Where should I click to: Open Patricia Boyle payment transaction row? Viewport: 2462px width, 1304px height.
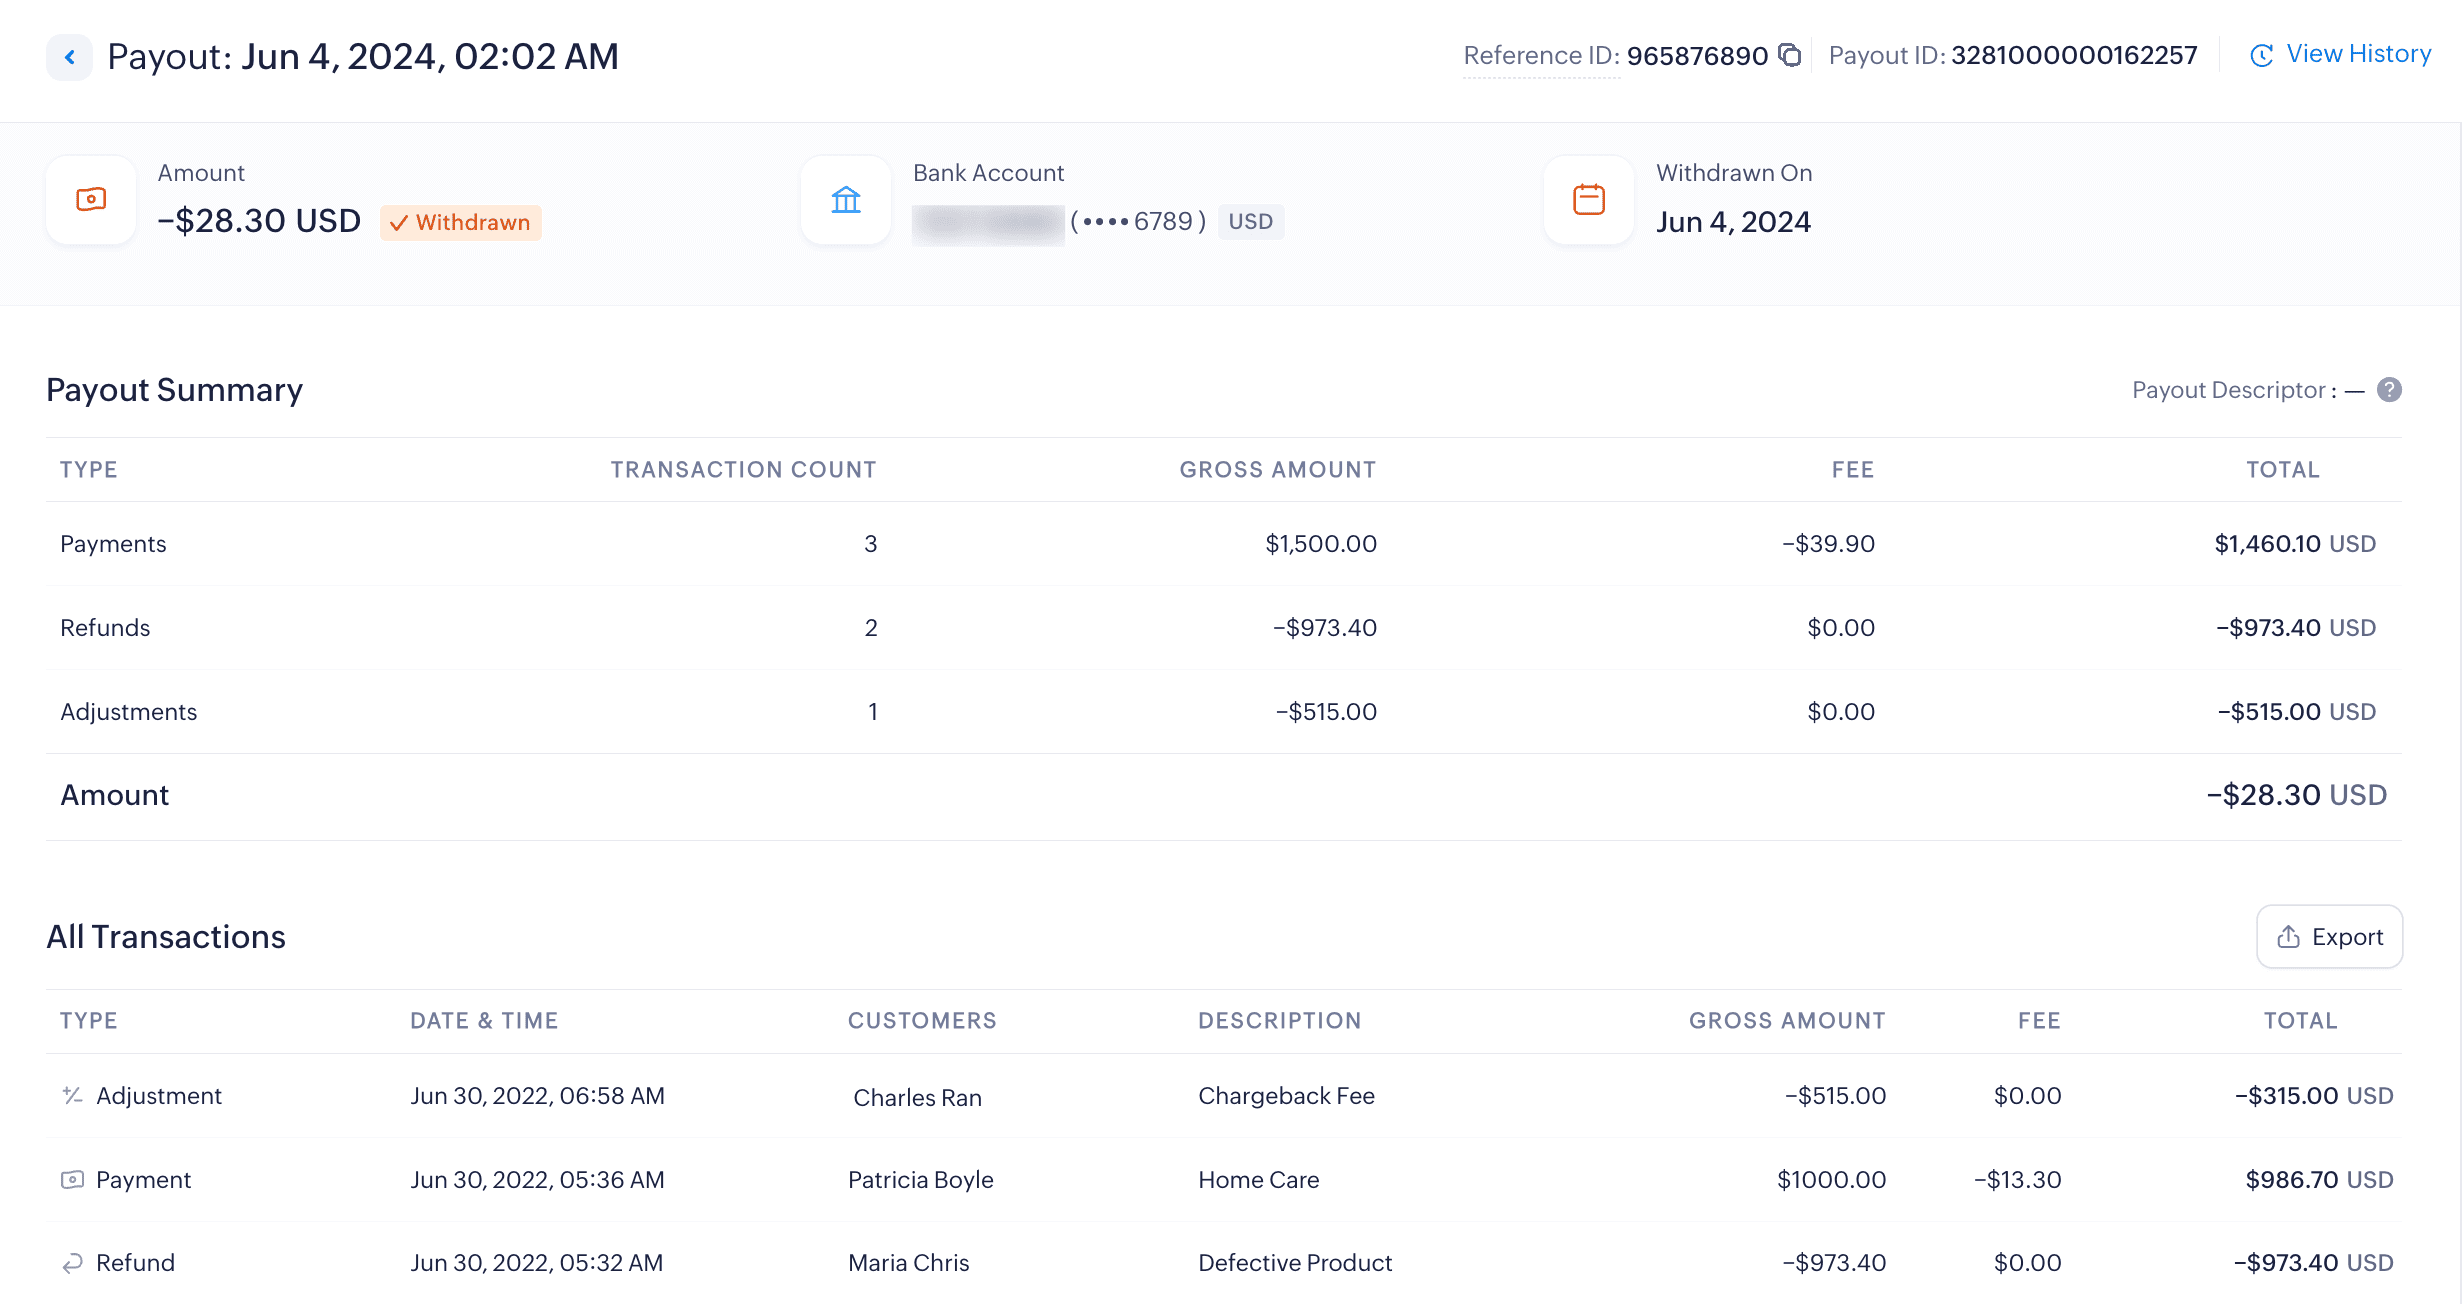(x=920, y=1180)
